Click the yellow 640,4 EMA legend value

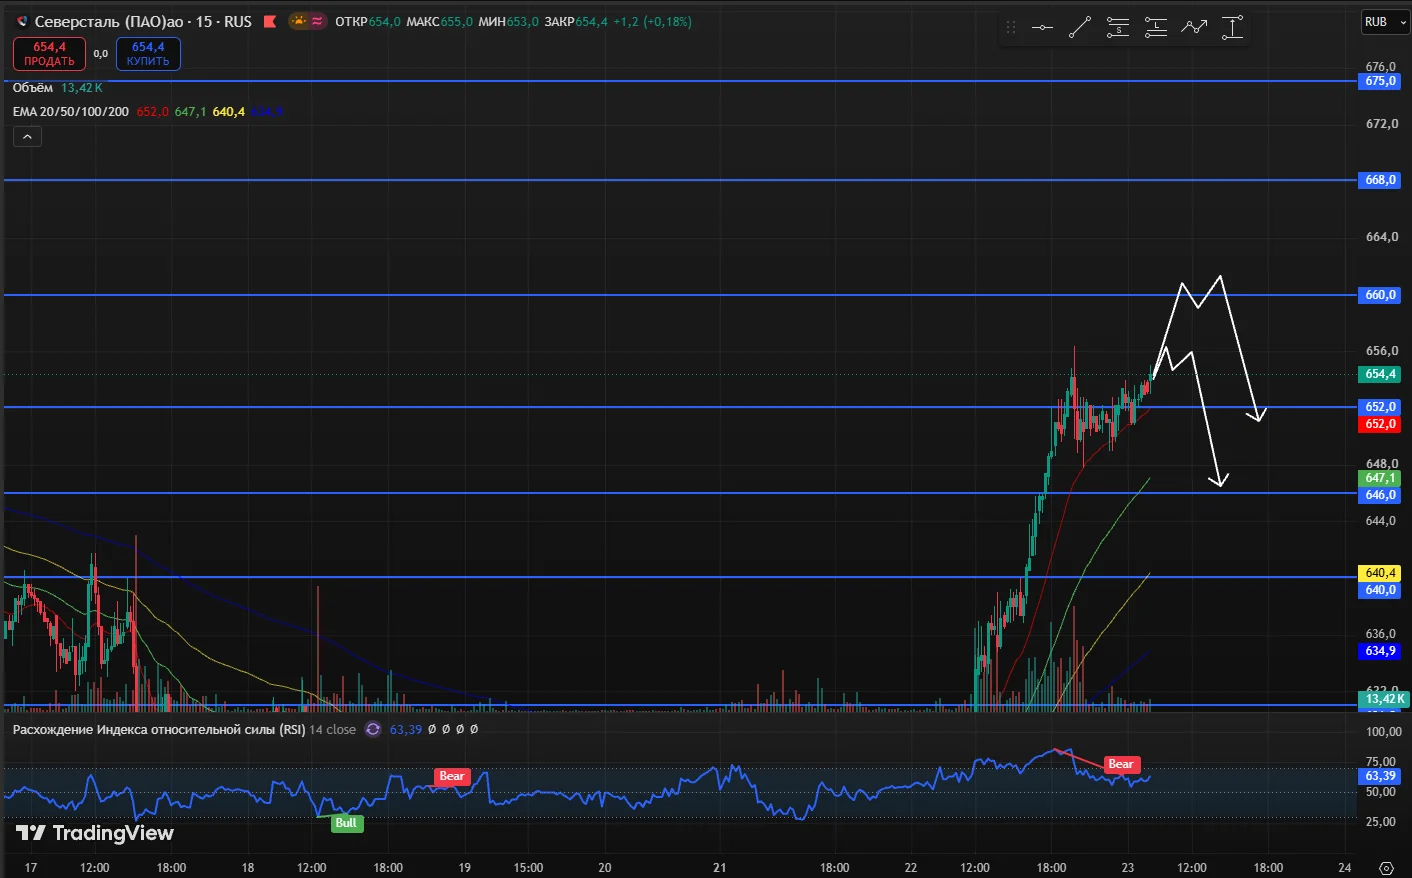pyautogui.click(x=228, y=112)
